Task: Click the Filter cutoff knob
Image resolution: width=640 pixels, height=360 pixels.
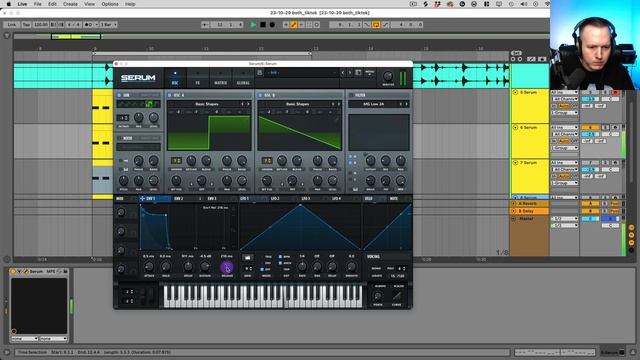Action: point(370,160)
